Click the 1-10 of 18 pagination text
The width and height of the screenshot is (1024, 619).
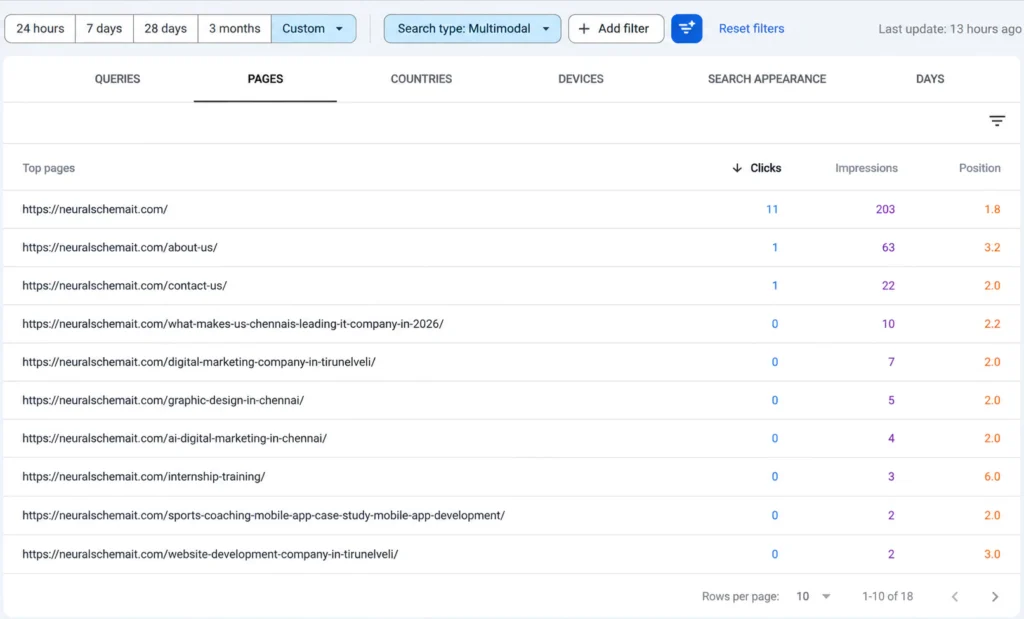tap(887, 596)
